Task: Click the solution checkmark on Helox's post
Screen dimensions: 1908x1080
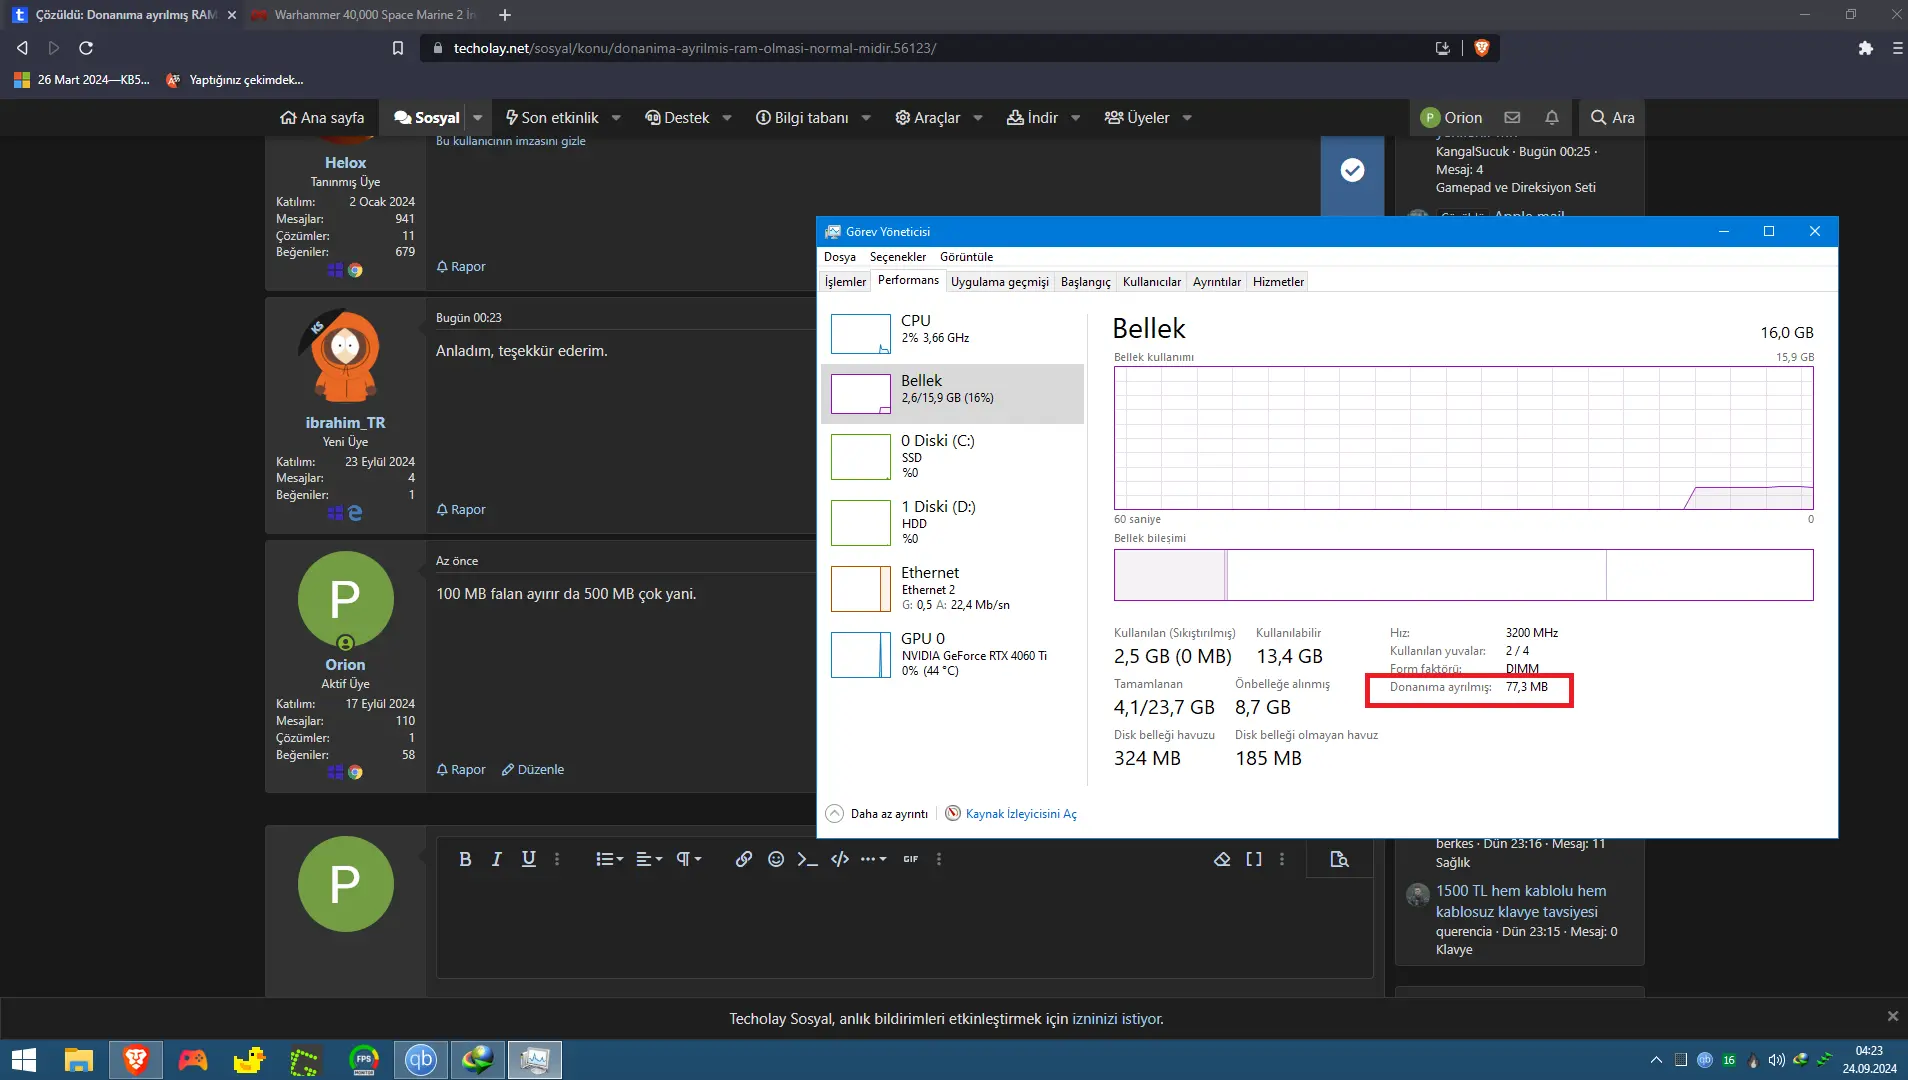Action: [1352, 171]
